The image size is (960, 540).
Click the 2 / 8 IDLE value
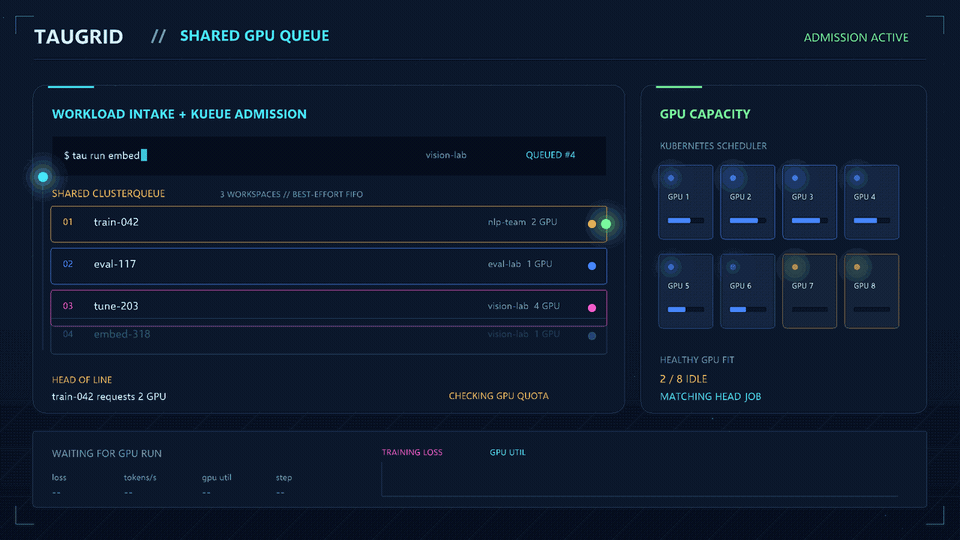[683, 379]
